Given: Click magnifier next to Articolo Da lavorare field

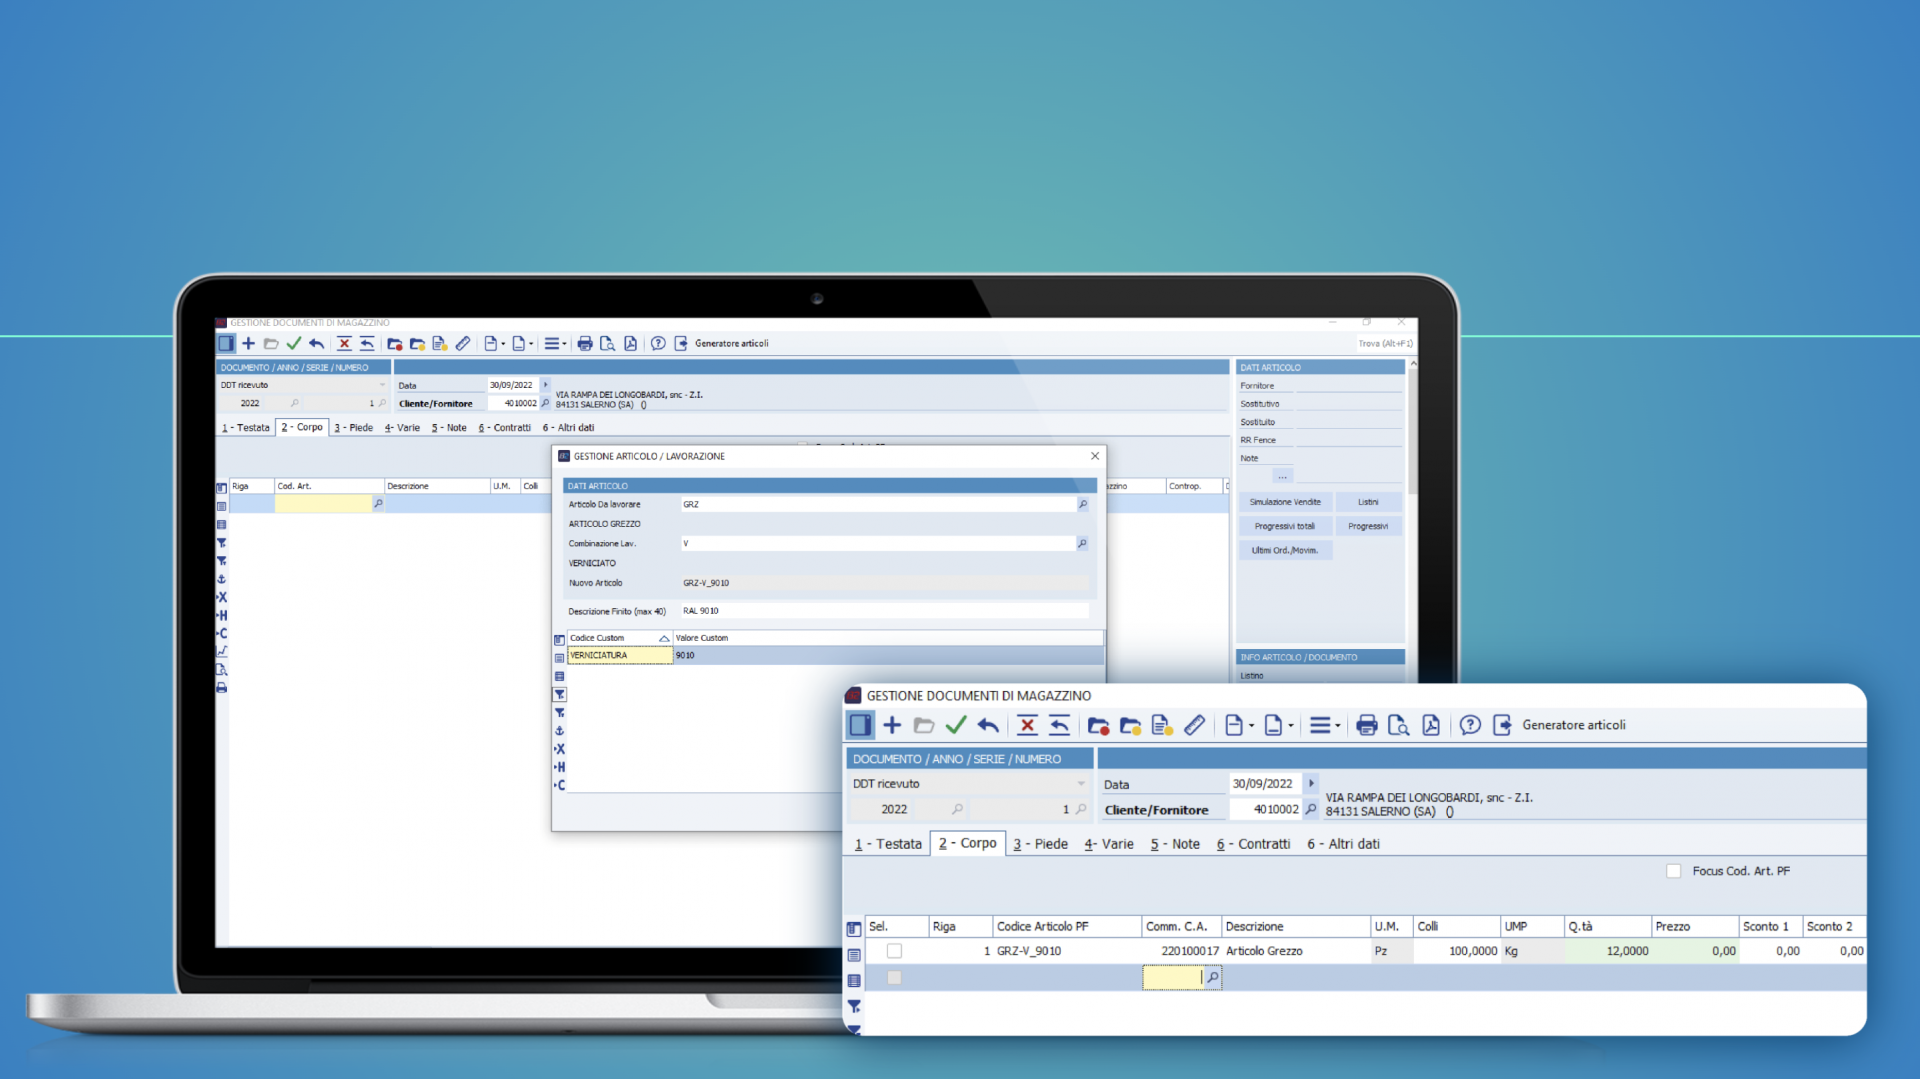Looking at the screenshot, I should (1082, 504).
